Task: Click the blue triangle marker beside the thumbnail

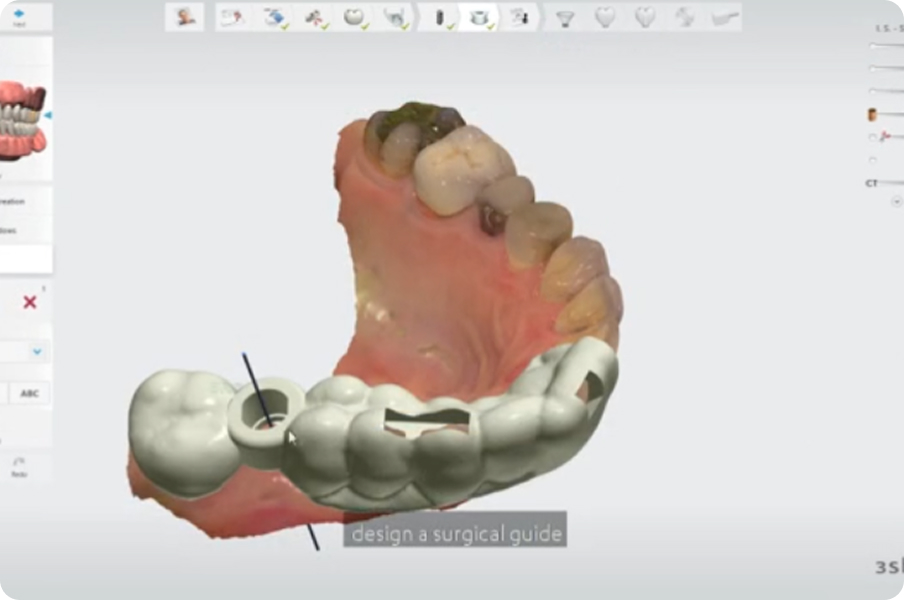Action: point(48,115)
